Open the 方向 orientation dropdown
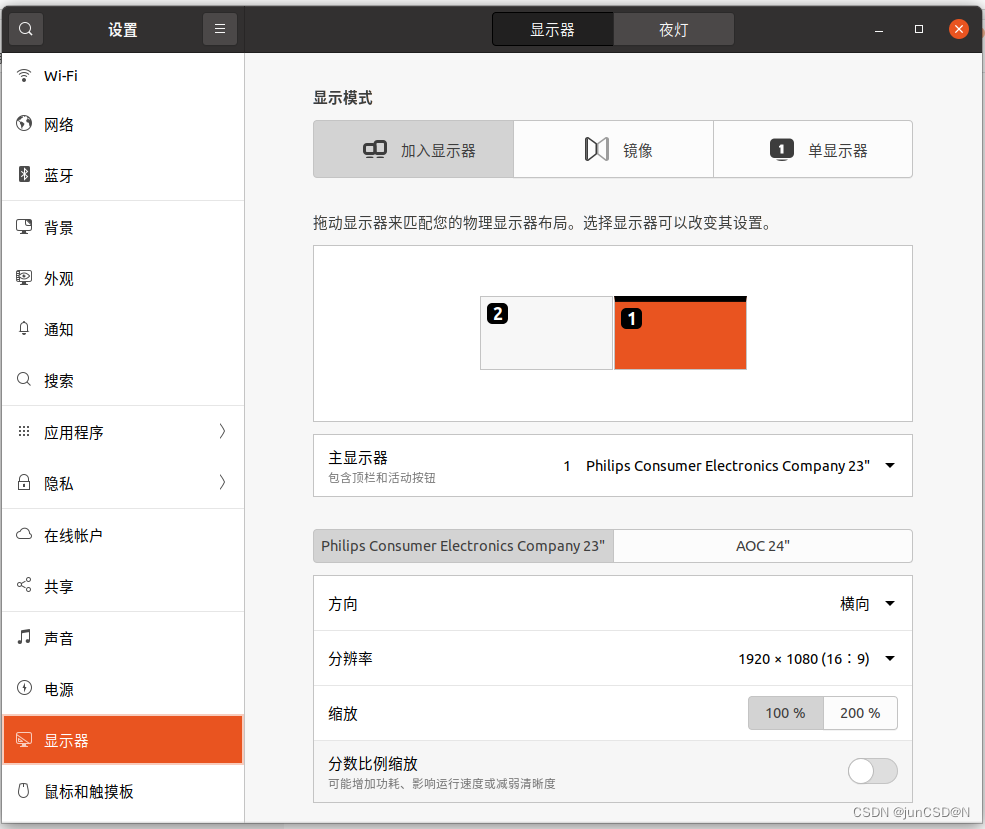The height and width of the screenshot is (829, 985). 612,604
